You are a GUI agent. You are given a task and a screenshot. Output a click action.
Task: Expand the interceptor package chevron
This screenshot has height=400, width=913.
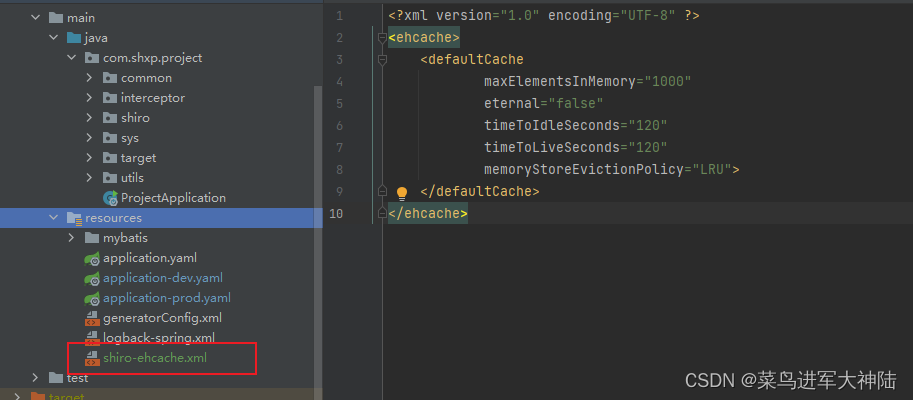[x=89, y=98]
